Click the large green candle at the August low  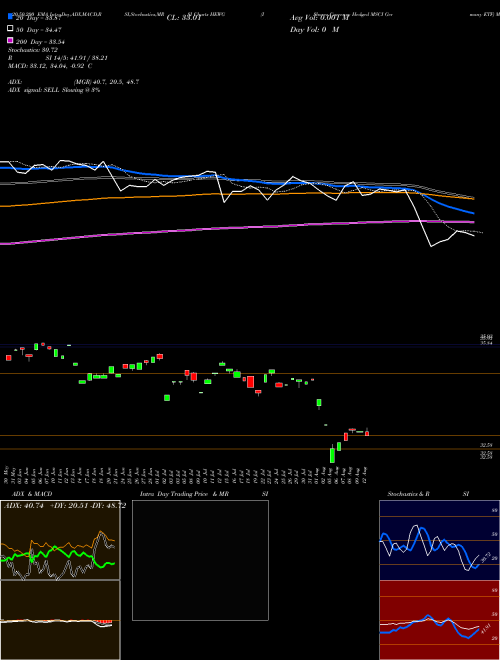332,455
